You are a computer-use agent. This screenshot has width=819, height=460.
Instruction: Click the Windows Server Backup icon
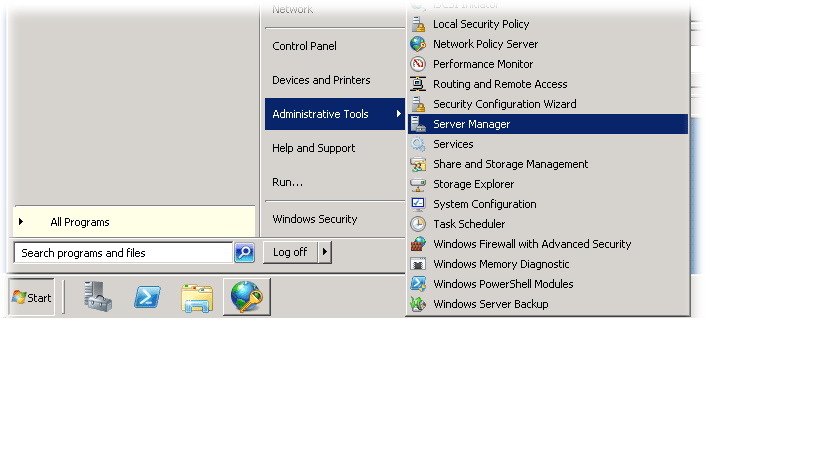click(418, 304)
